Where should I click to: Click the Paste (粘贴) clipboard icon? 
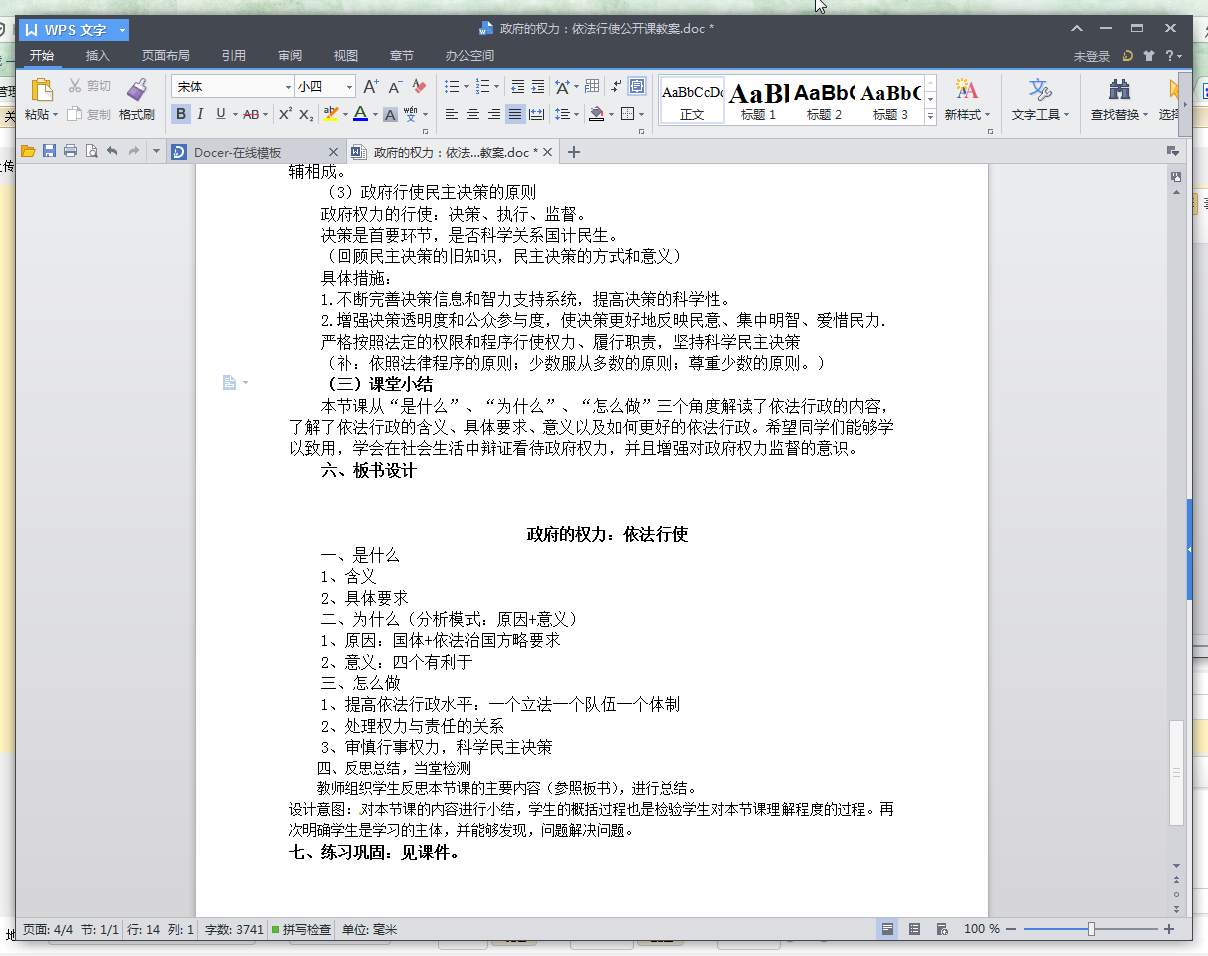coord(41,89)
